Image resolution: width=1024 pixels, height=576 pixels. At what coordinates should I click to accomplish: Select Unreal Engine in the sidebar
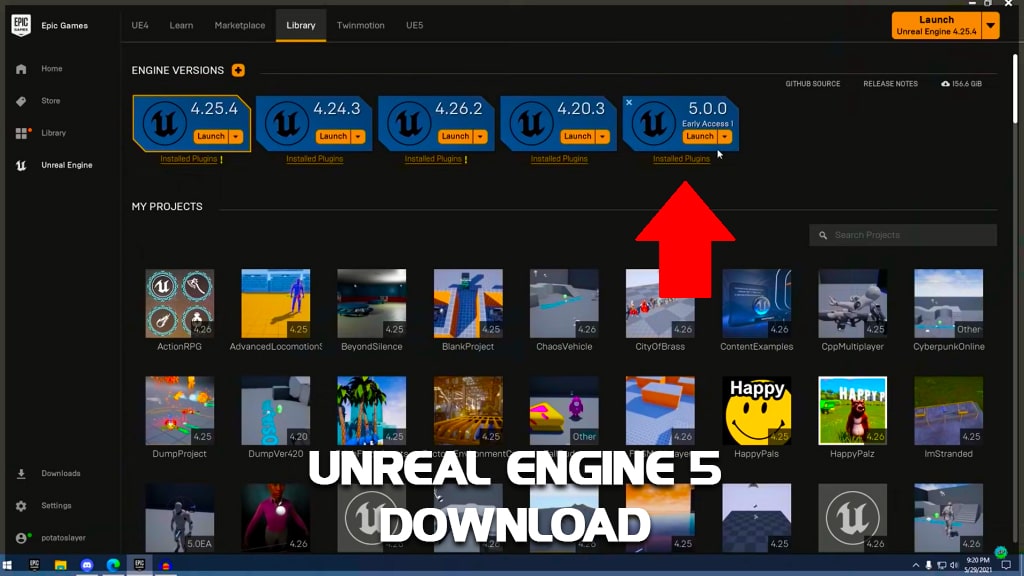(67, 165)
